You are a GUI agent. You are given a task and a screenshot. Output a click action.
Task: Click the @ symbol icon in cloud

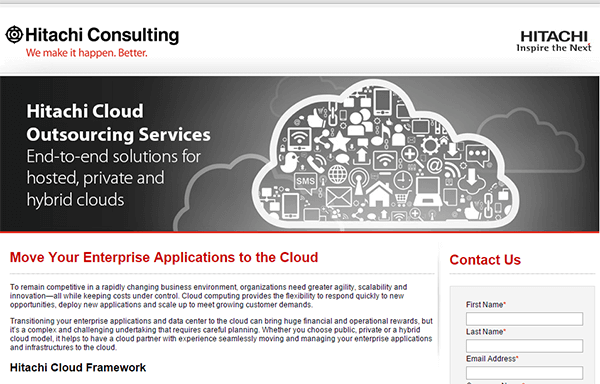tap(434, 166)
